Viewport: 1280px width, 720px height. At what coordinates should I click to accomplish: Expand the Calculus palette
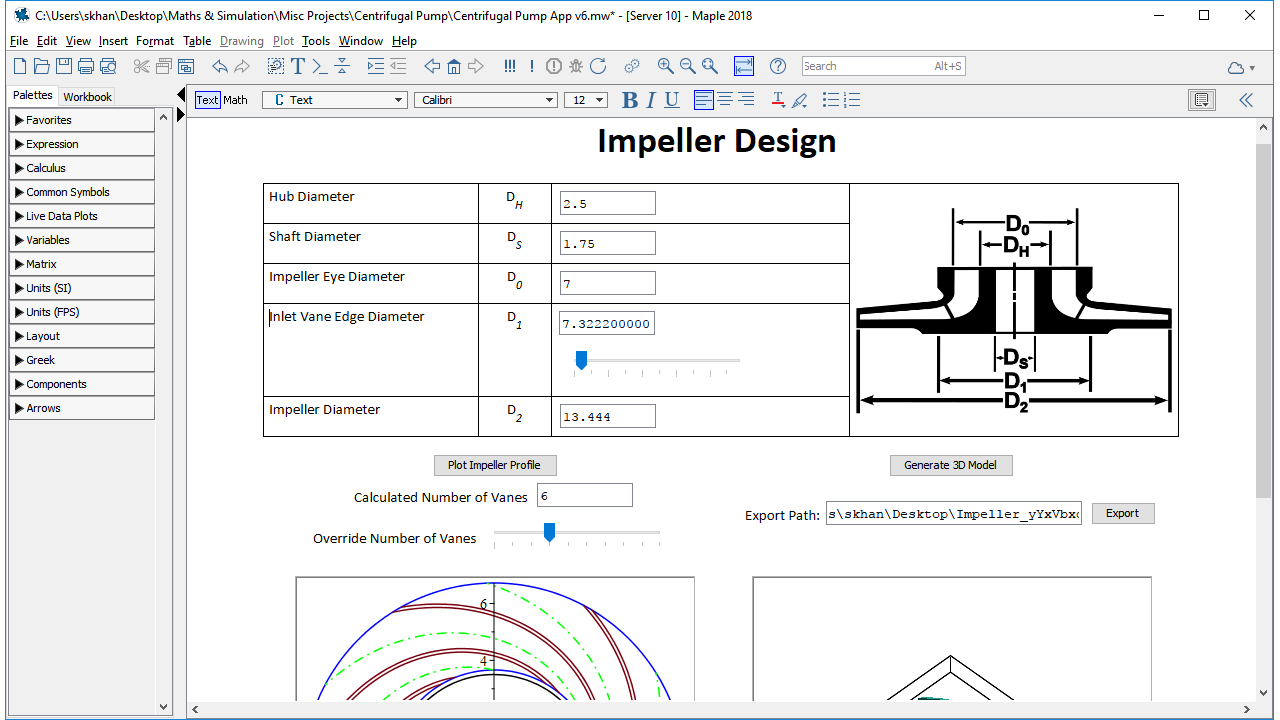(x=82, y=168)
